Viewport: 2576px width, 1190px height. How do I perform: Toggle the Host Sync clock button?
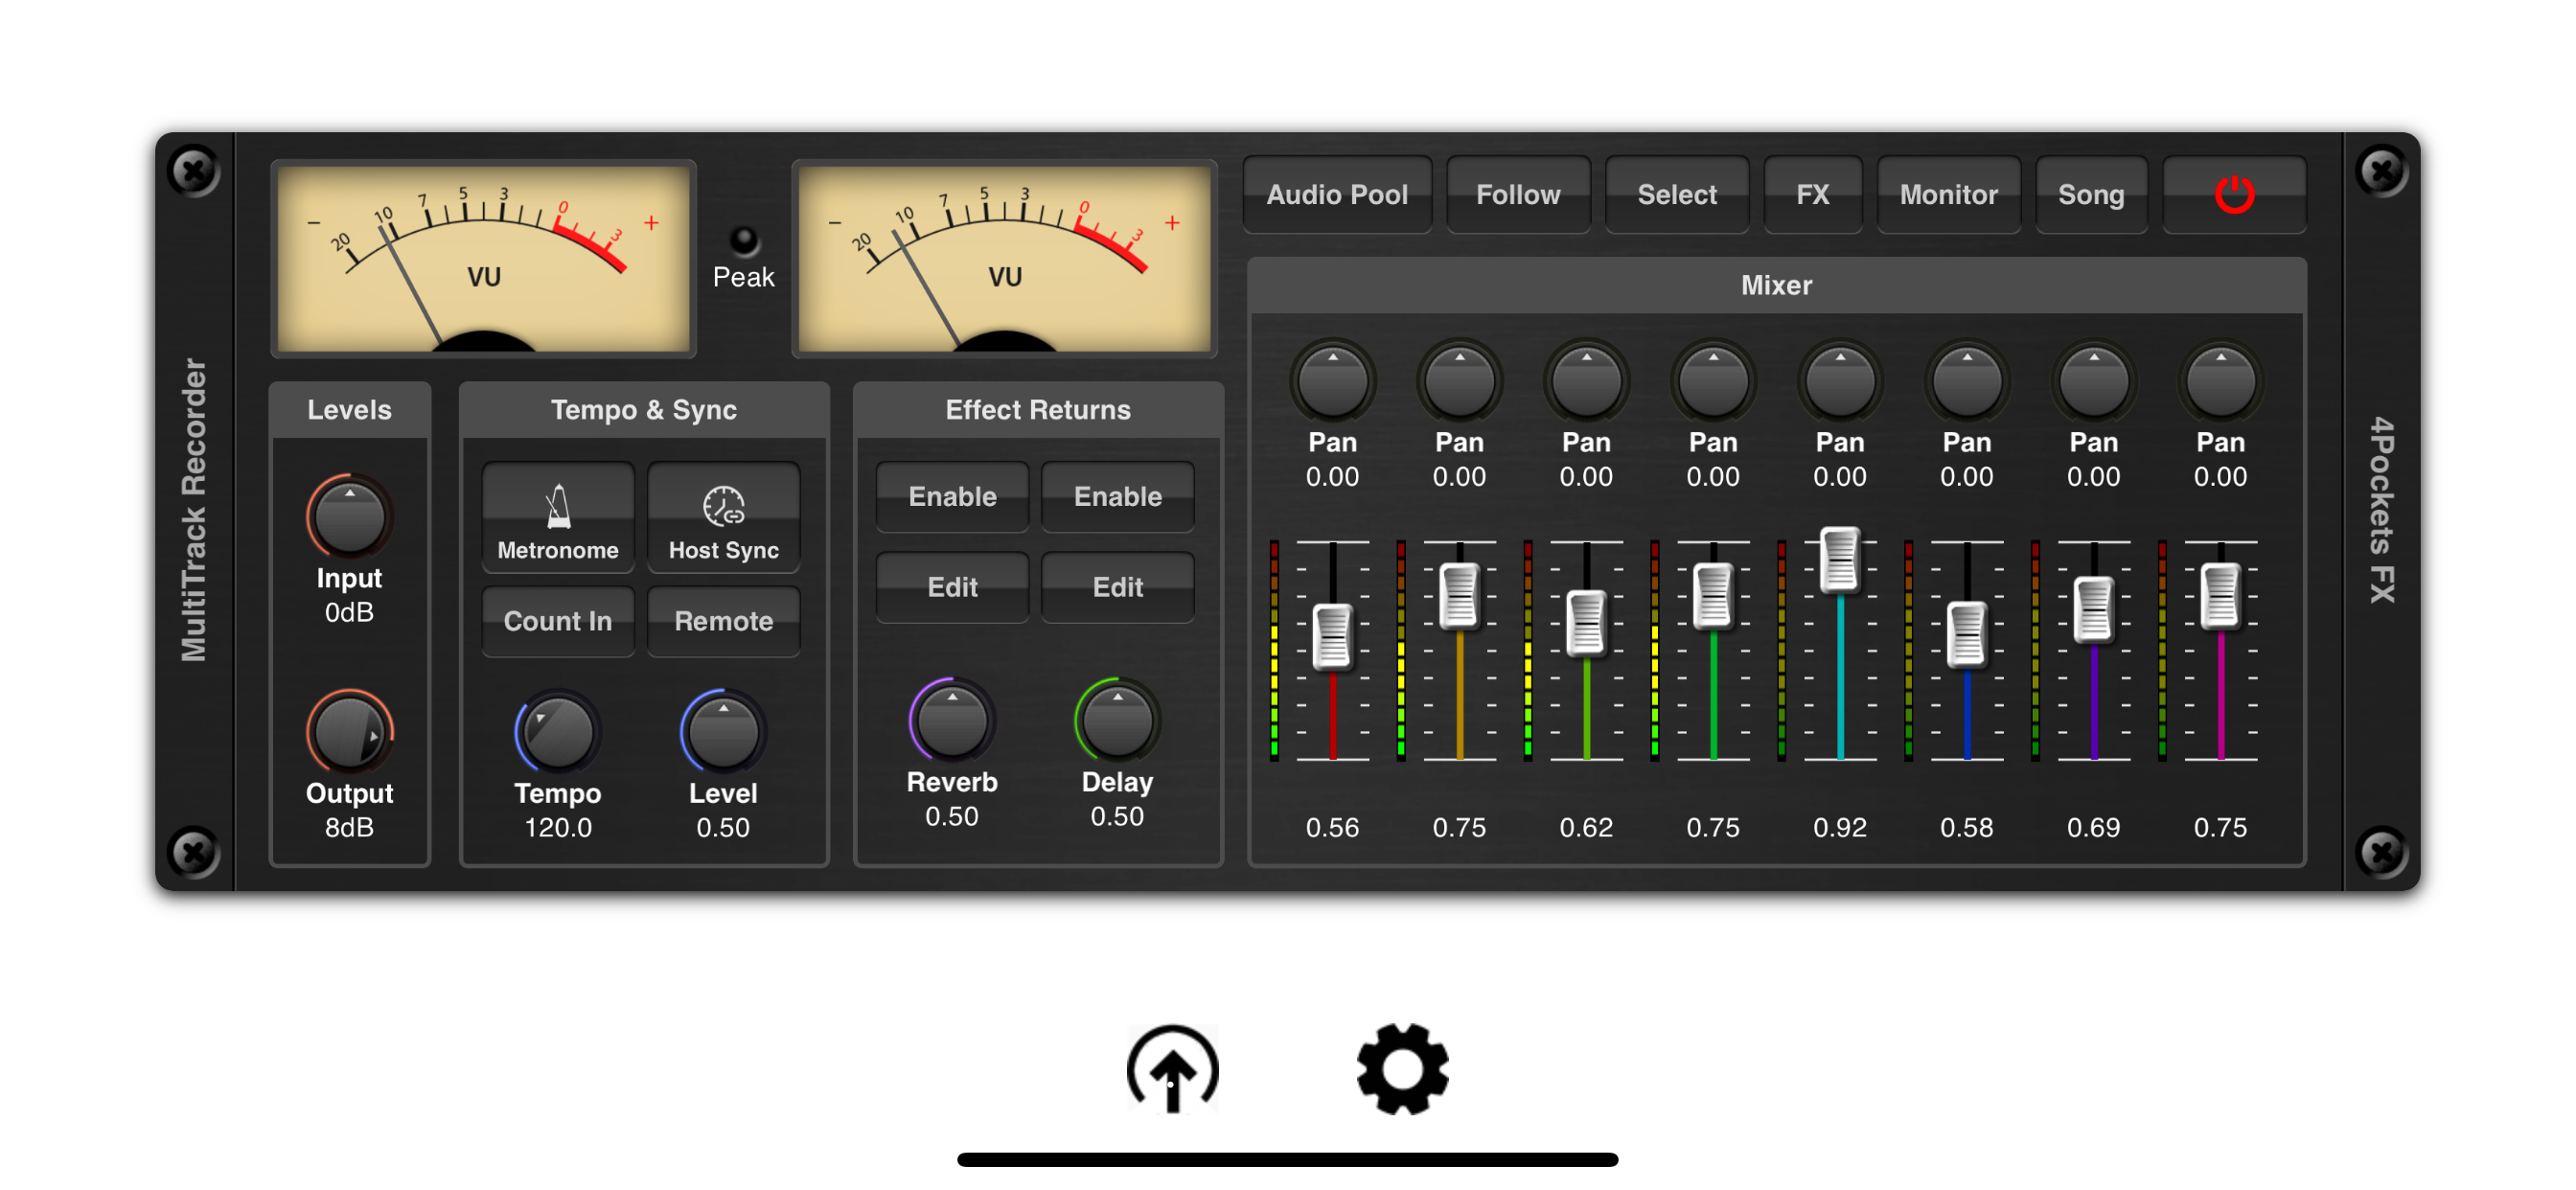723,518
